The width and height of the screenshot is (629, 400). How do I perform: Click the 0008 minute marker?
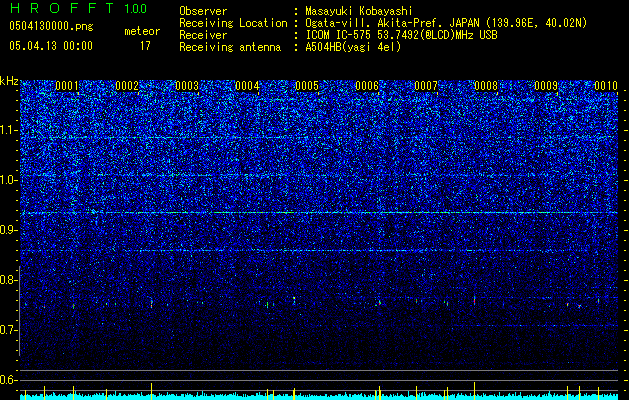[486, 86]
